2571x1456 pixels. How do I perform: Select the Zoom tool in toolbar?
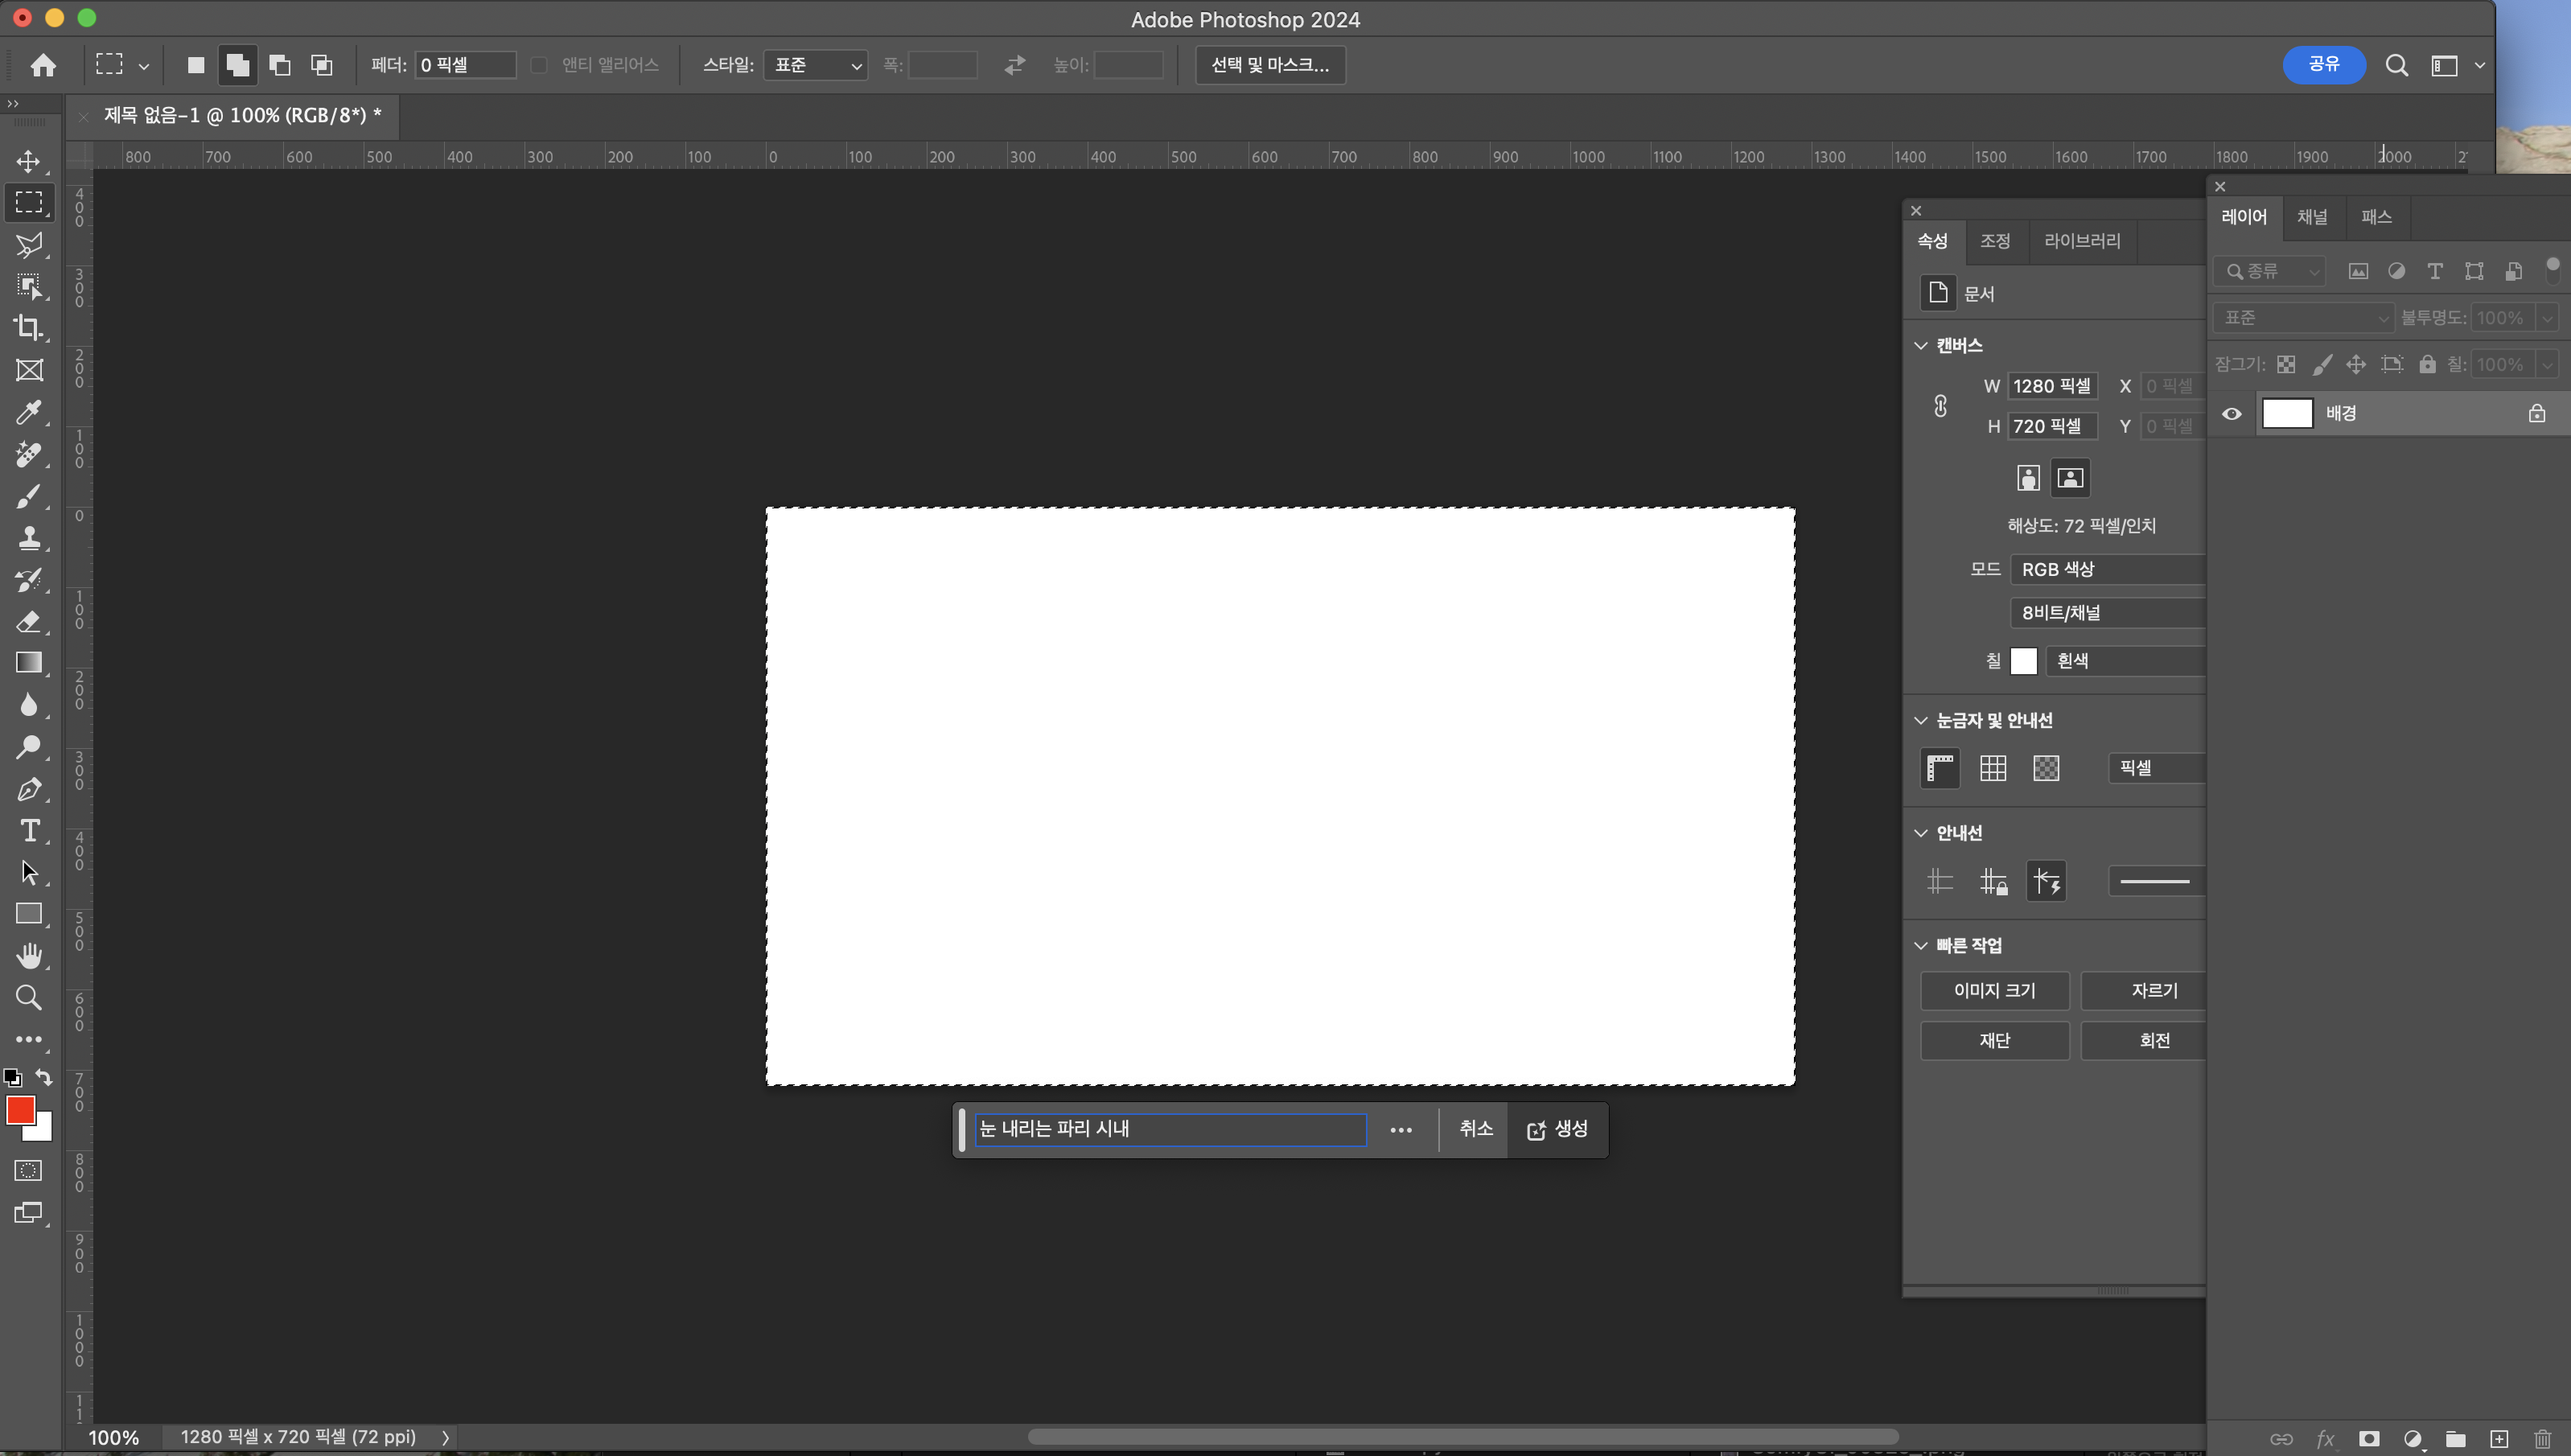click(x=28, y=998)
